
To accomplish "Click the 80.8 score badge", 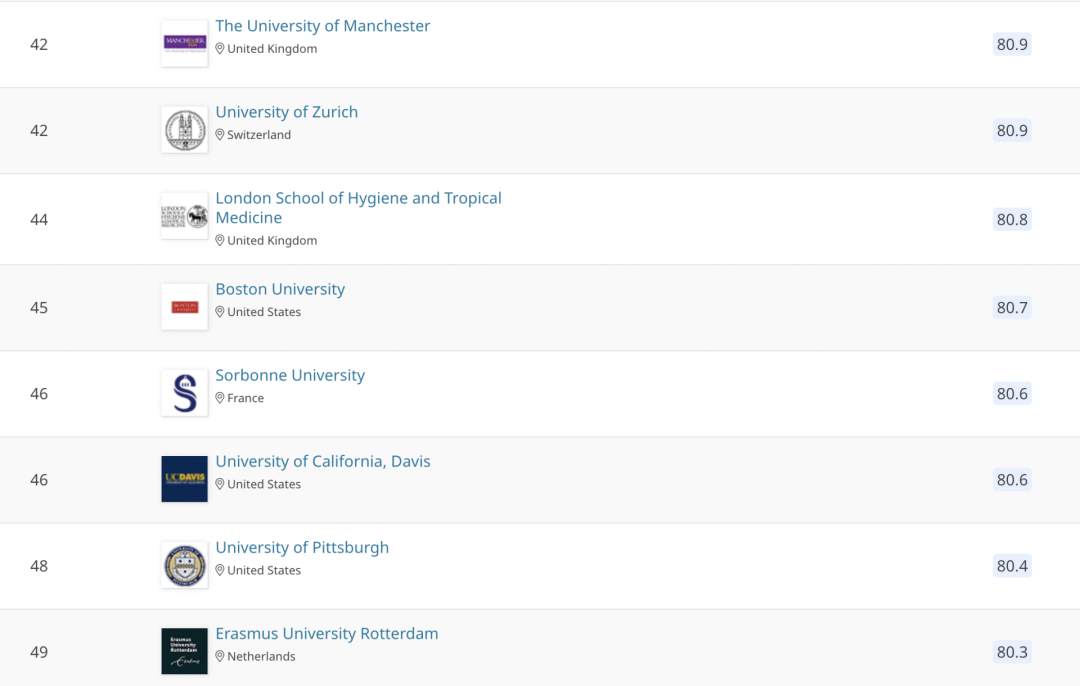I will pyautogui.click(x=1012, y=219).
